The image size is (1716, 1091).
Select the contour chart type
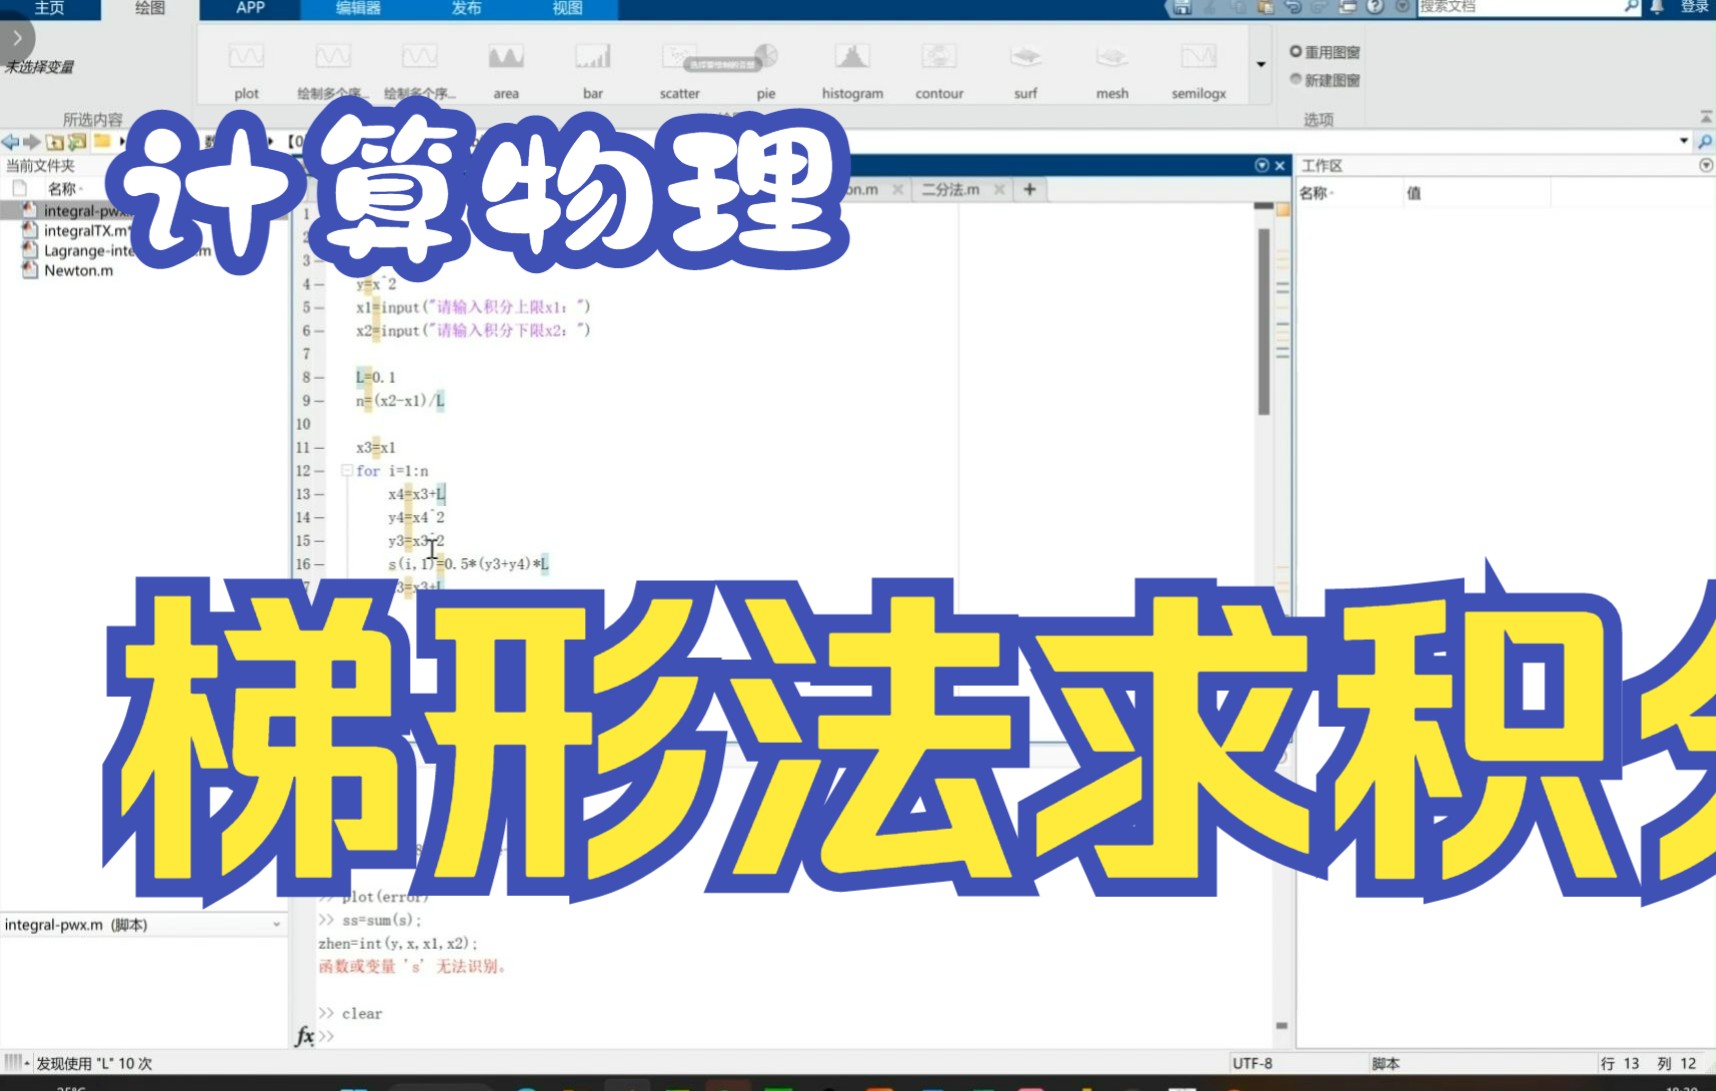(939, 69)
